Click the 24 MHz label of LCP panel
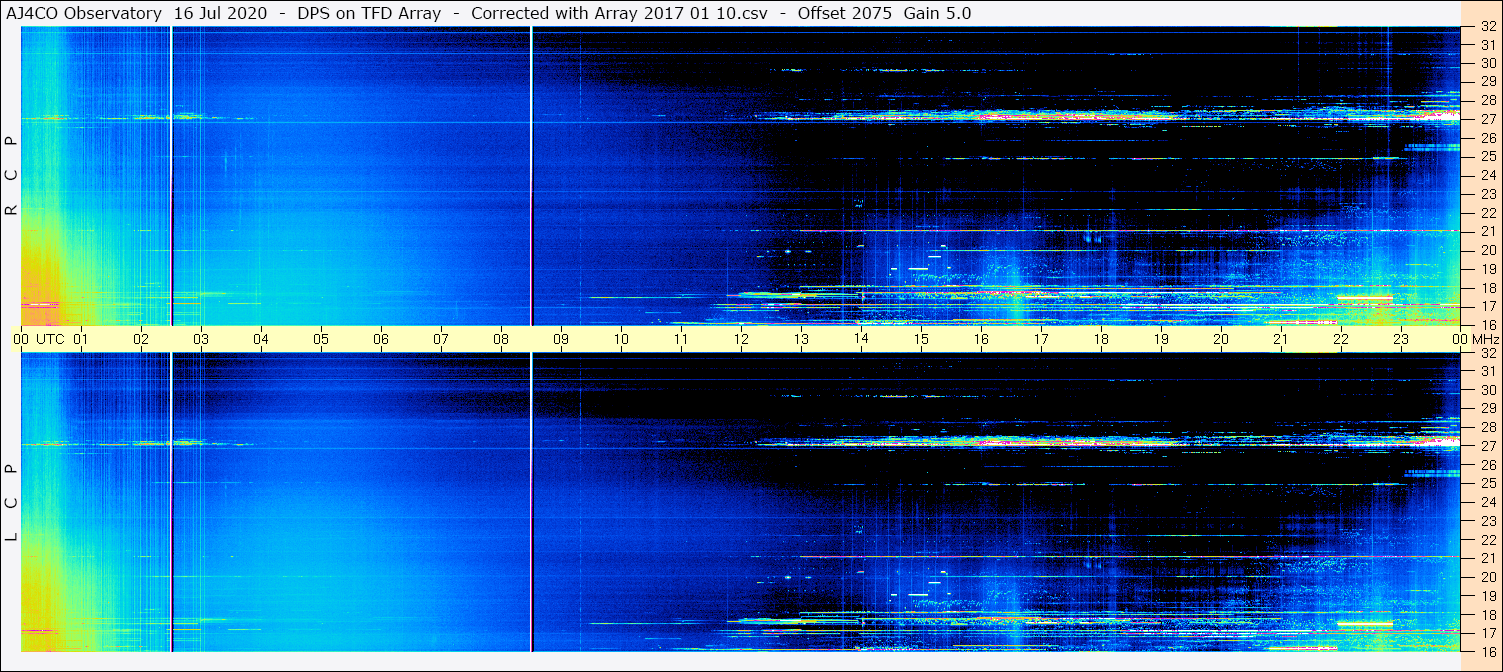Image resolution: width=1503 pixels, height=672 pixels. click(1487, 502)
